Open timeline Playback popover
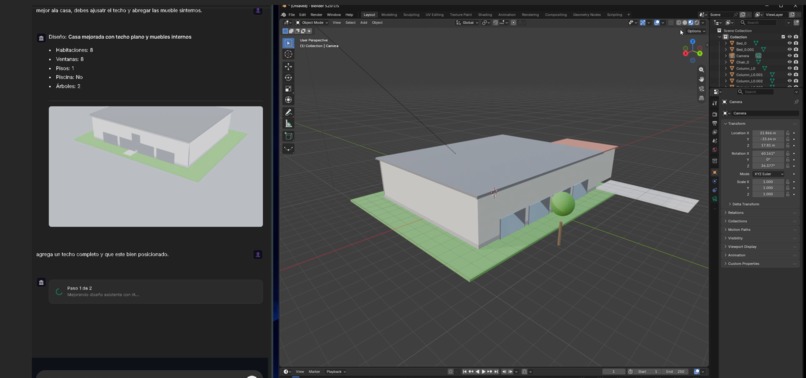Screen dimensions: 806x378 (x=336, y=371)
